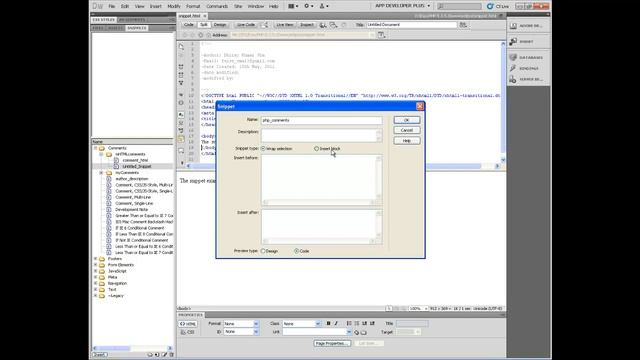Collapse the Comments folder

click(x=96, y=148)
